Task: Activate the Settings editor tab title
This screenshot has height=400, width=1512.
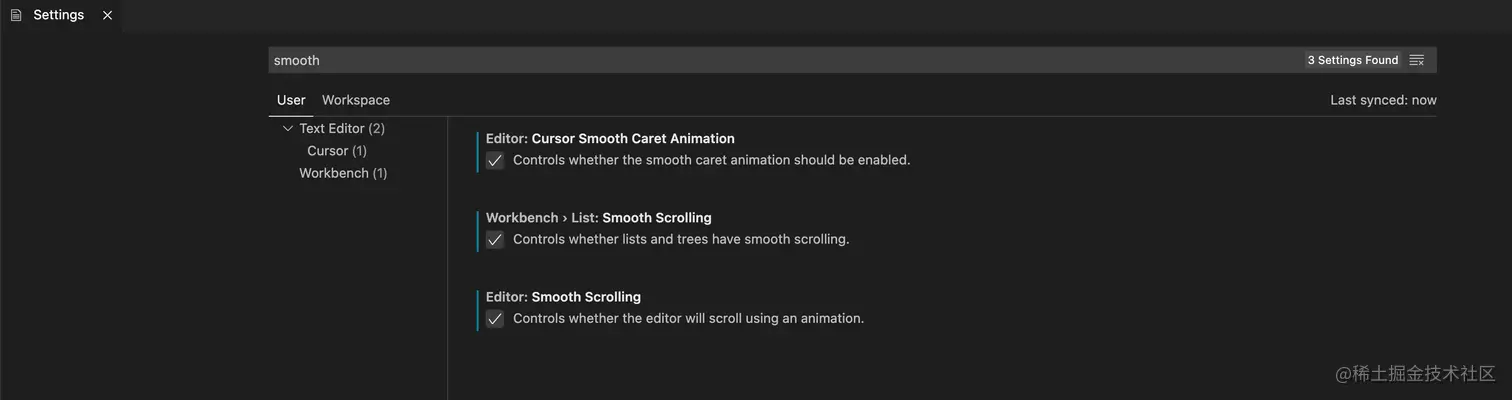Action: pos(58,15)
